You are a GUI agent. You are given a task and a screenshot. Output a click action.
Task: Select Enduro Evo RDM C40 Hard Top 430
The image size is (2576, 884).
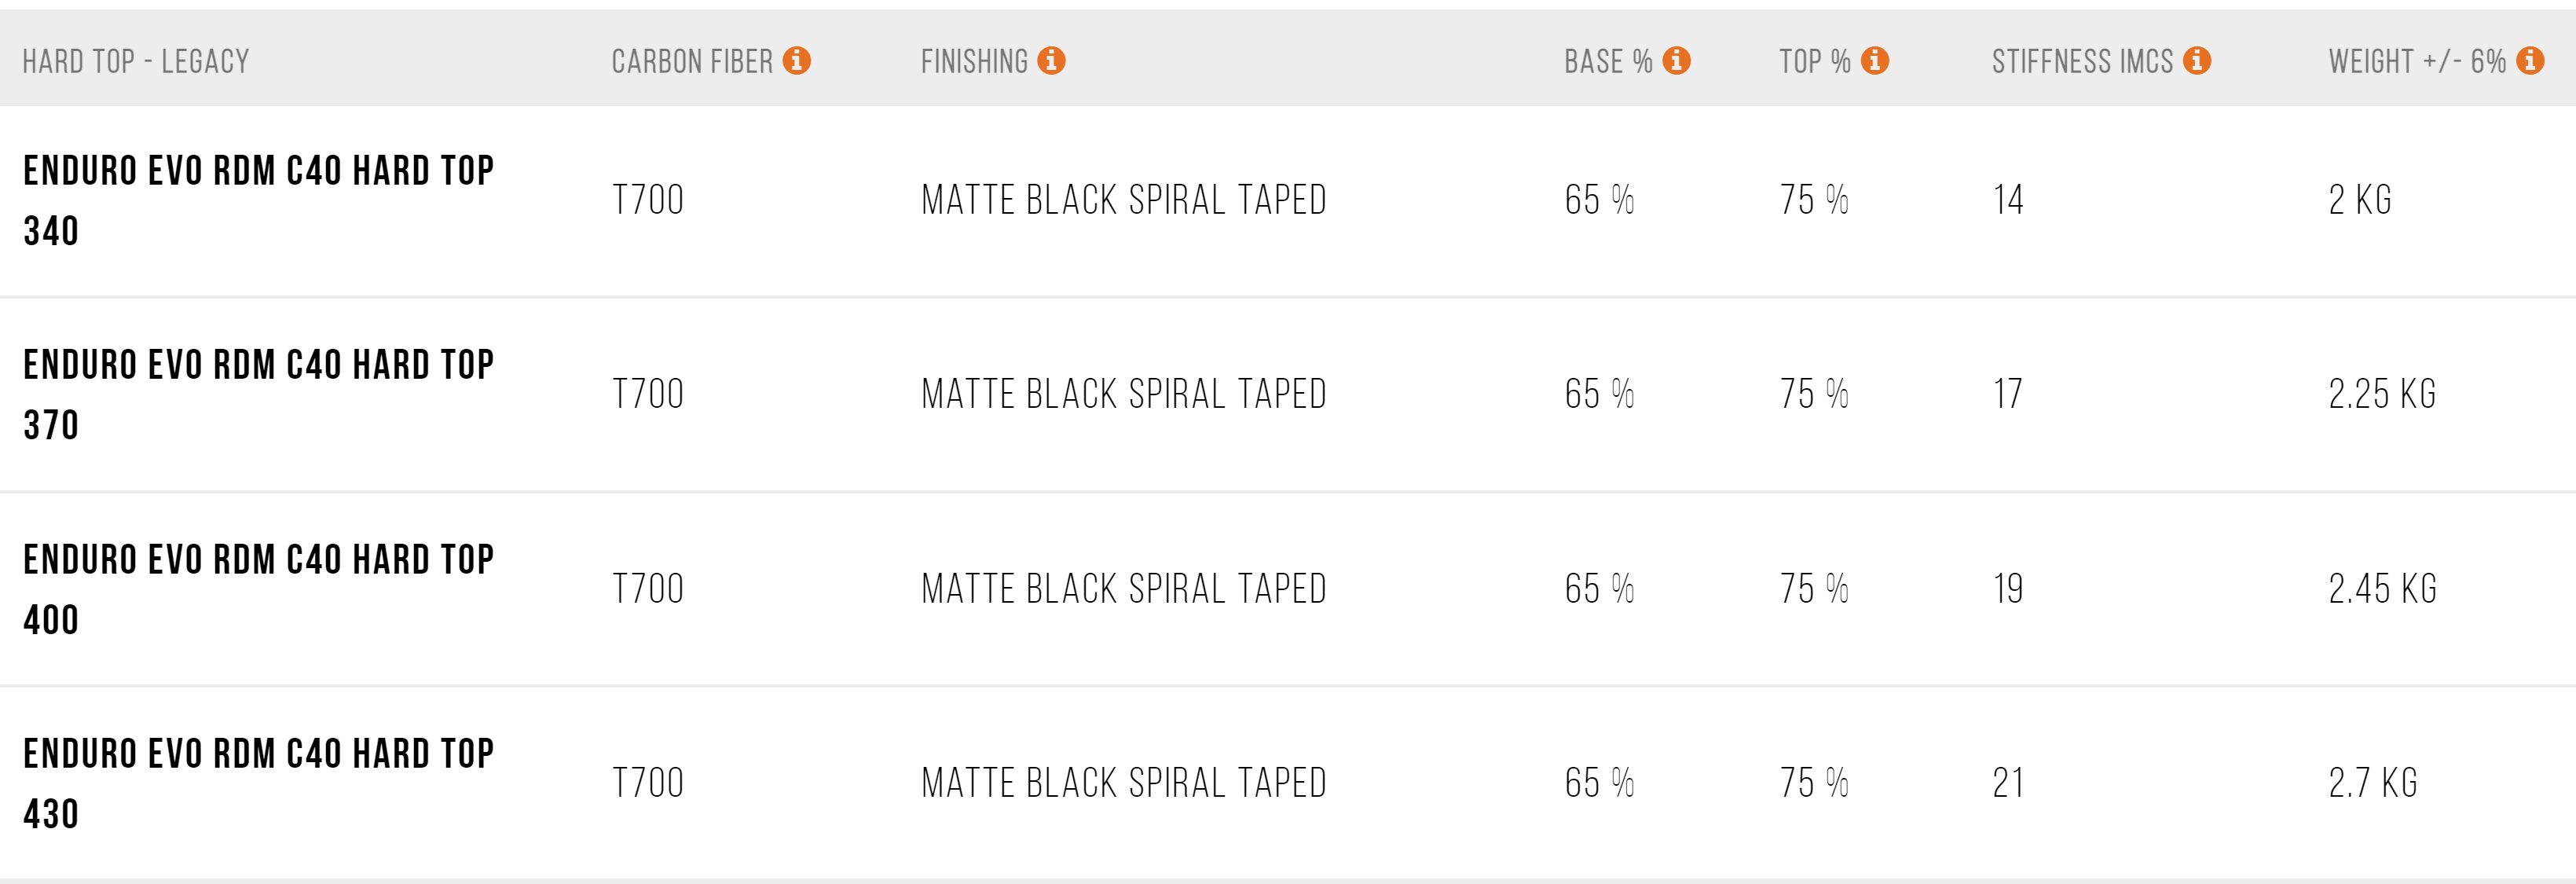pos(258,784)
